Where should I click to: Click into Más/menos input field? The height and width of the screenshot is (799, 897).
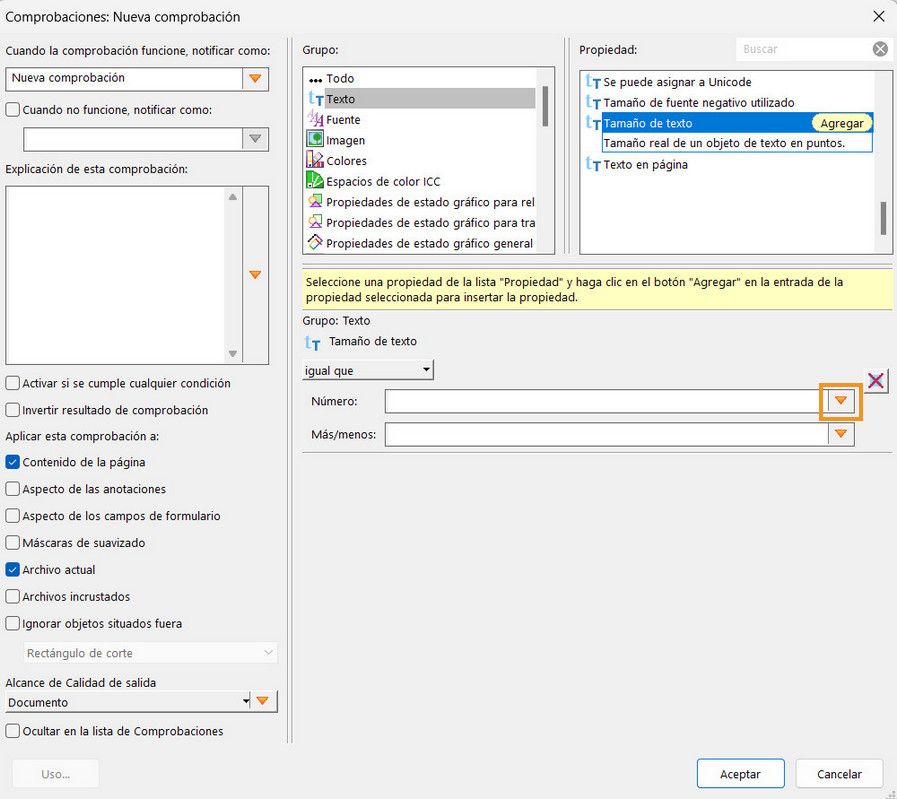606,434
